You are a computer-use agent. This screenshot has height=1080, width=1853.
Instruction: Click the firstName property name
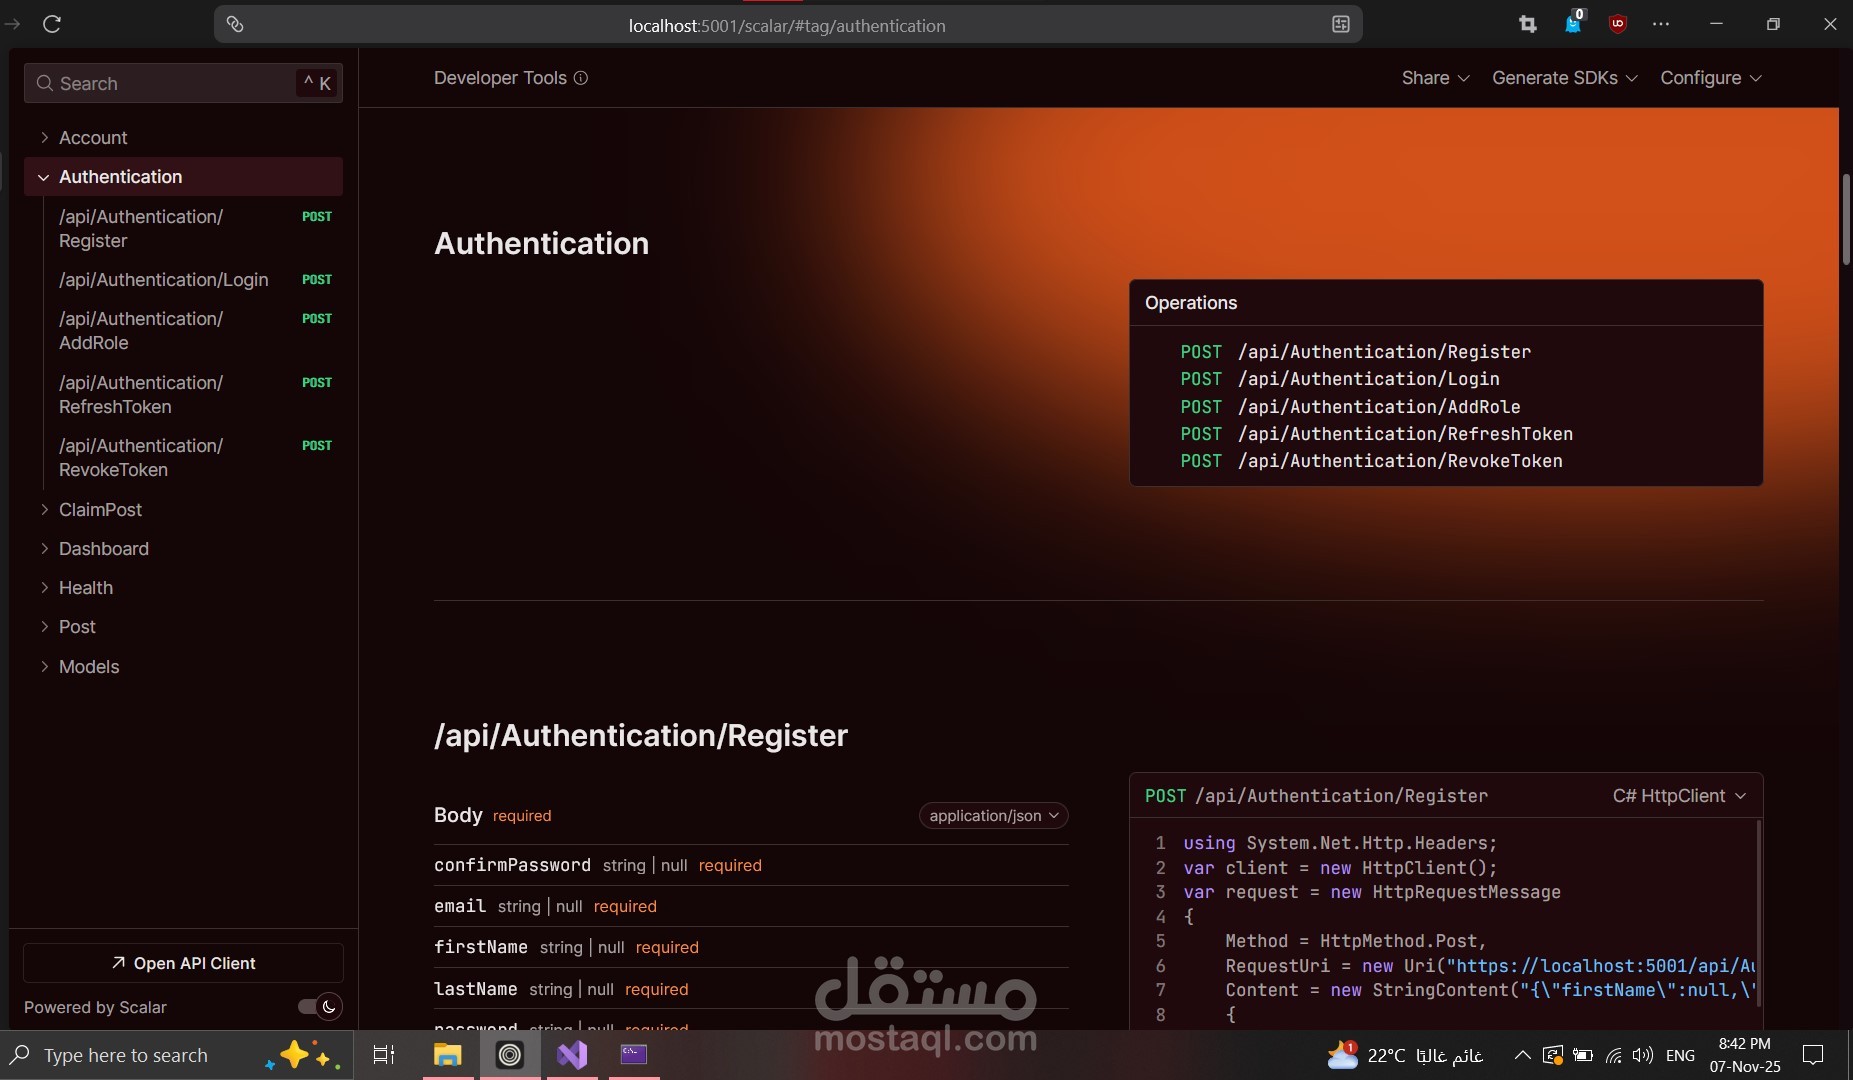coord(481,947)
